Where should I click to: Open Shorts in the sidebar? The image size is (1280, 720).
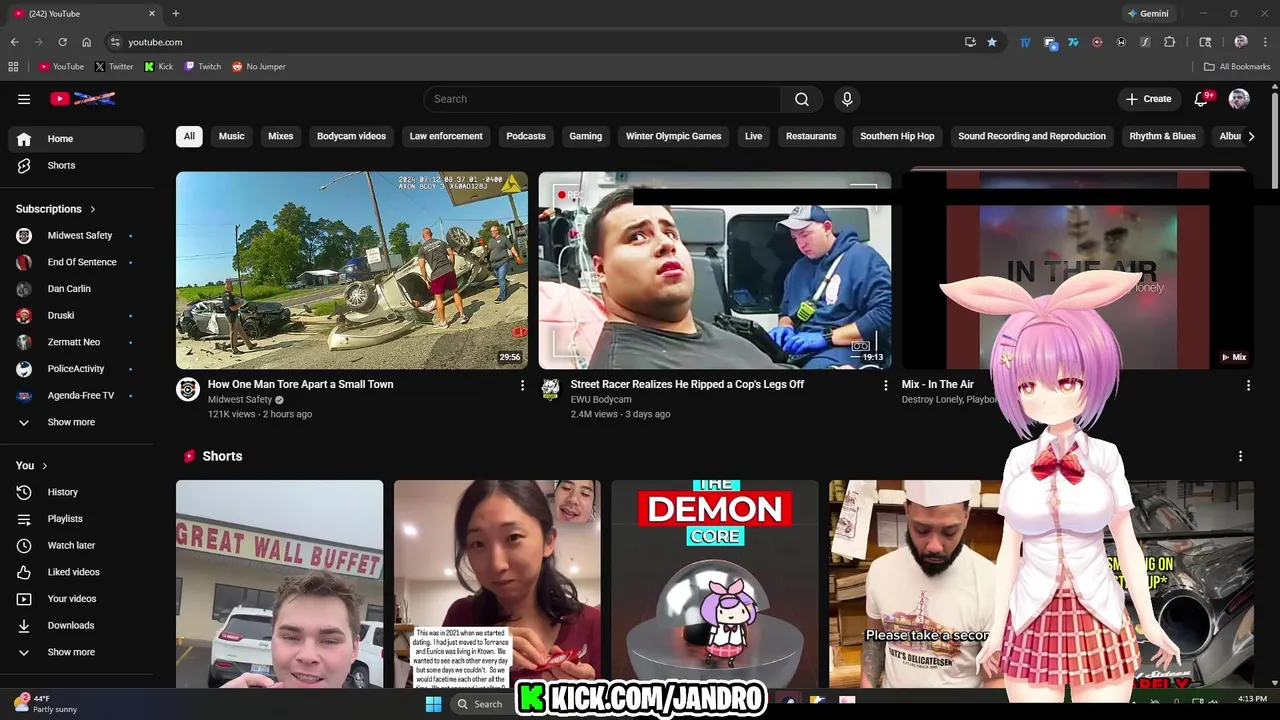coord(76,166)
